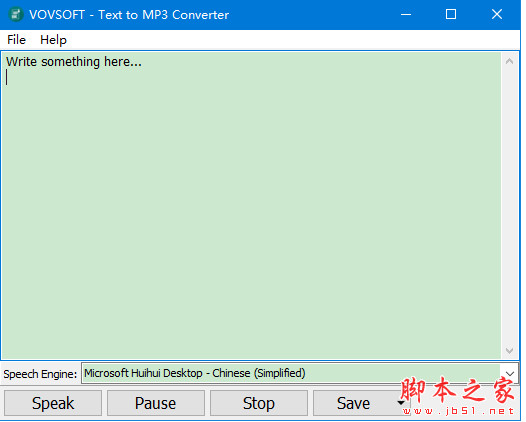Minimize the Text to MP3 Converter window
This screenshot has width=526, height=422.
coord(406,14)
